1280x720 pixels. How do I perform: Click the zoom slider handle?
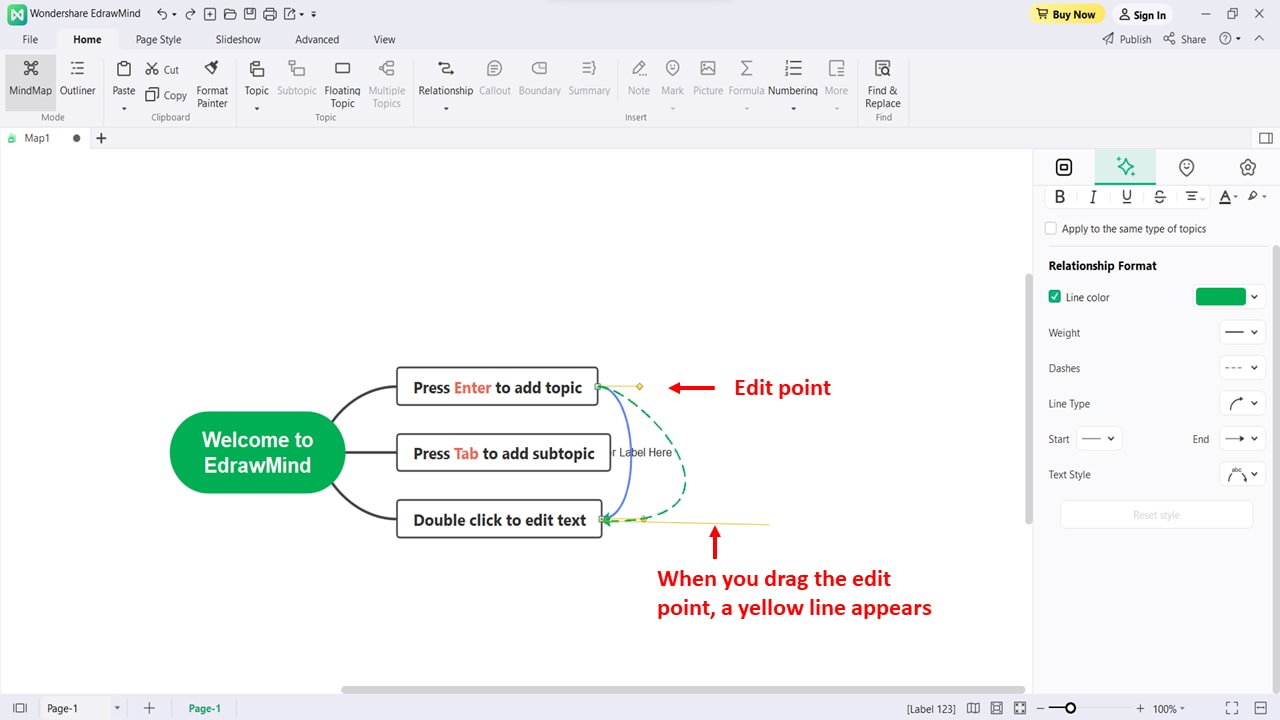(x=1070, y=708)
